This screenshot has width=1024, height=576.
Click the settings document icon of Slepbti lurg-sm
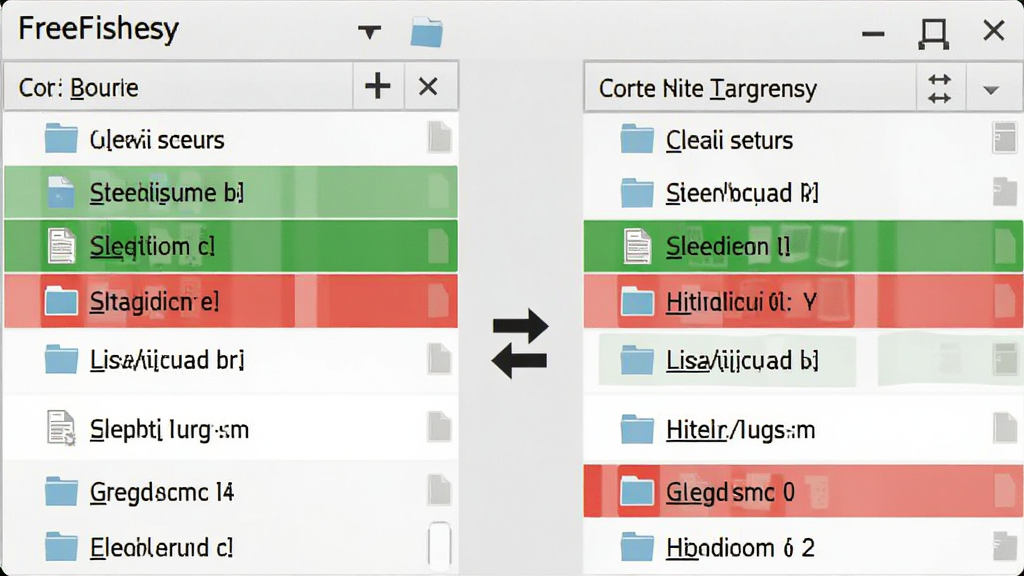click(61, 428)
